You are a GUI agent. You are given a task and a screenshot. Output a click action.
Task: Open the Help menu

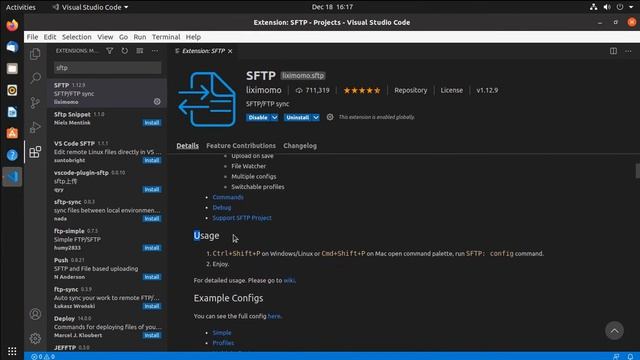[193, 37]
